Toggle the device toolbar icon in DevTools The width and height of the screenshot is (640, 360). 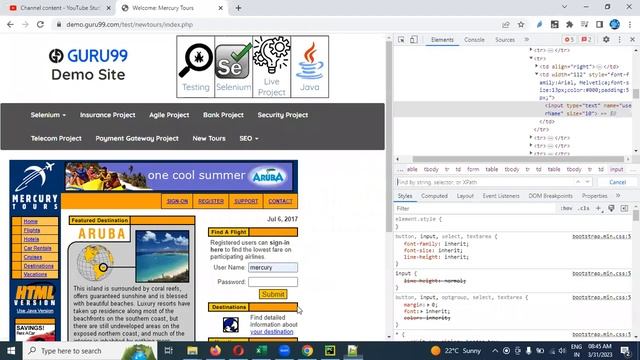(413, 40)
